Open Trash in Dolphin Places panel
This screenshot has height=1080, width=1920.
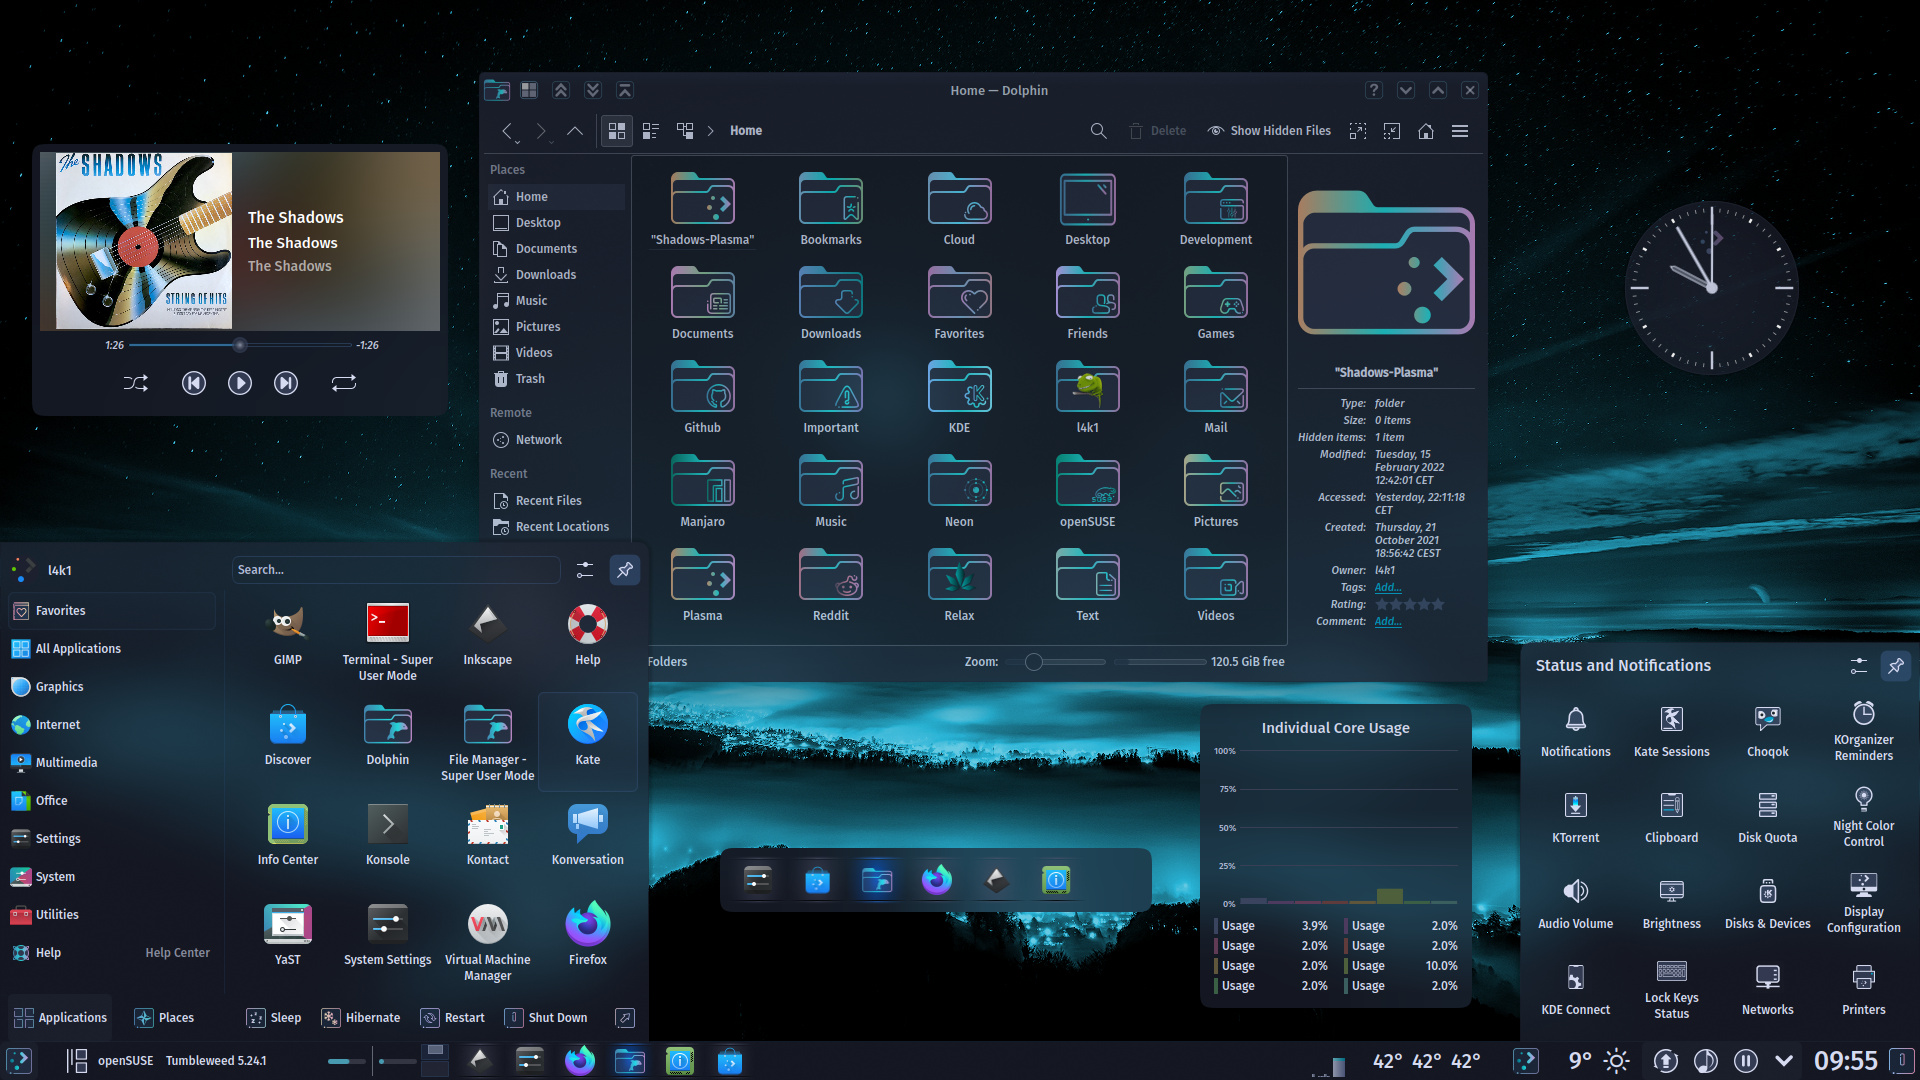tap(530, 379)
